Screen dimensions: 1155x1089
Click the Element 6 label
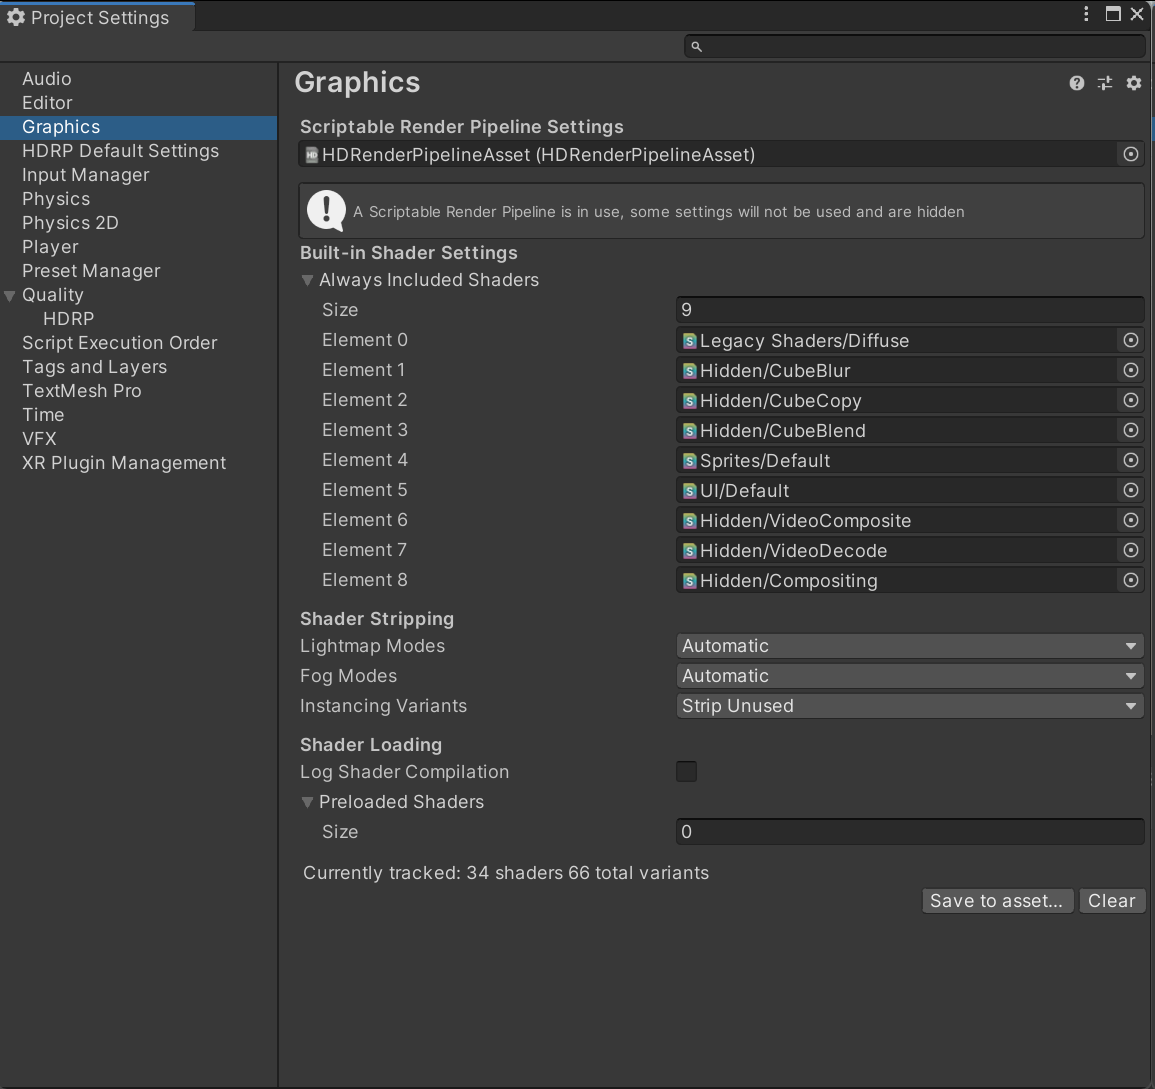click(x=365, y=520)
